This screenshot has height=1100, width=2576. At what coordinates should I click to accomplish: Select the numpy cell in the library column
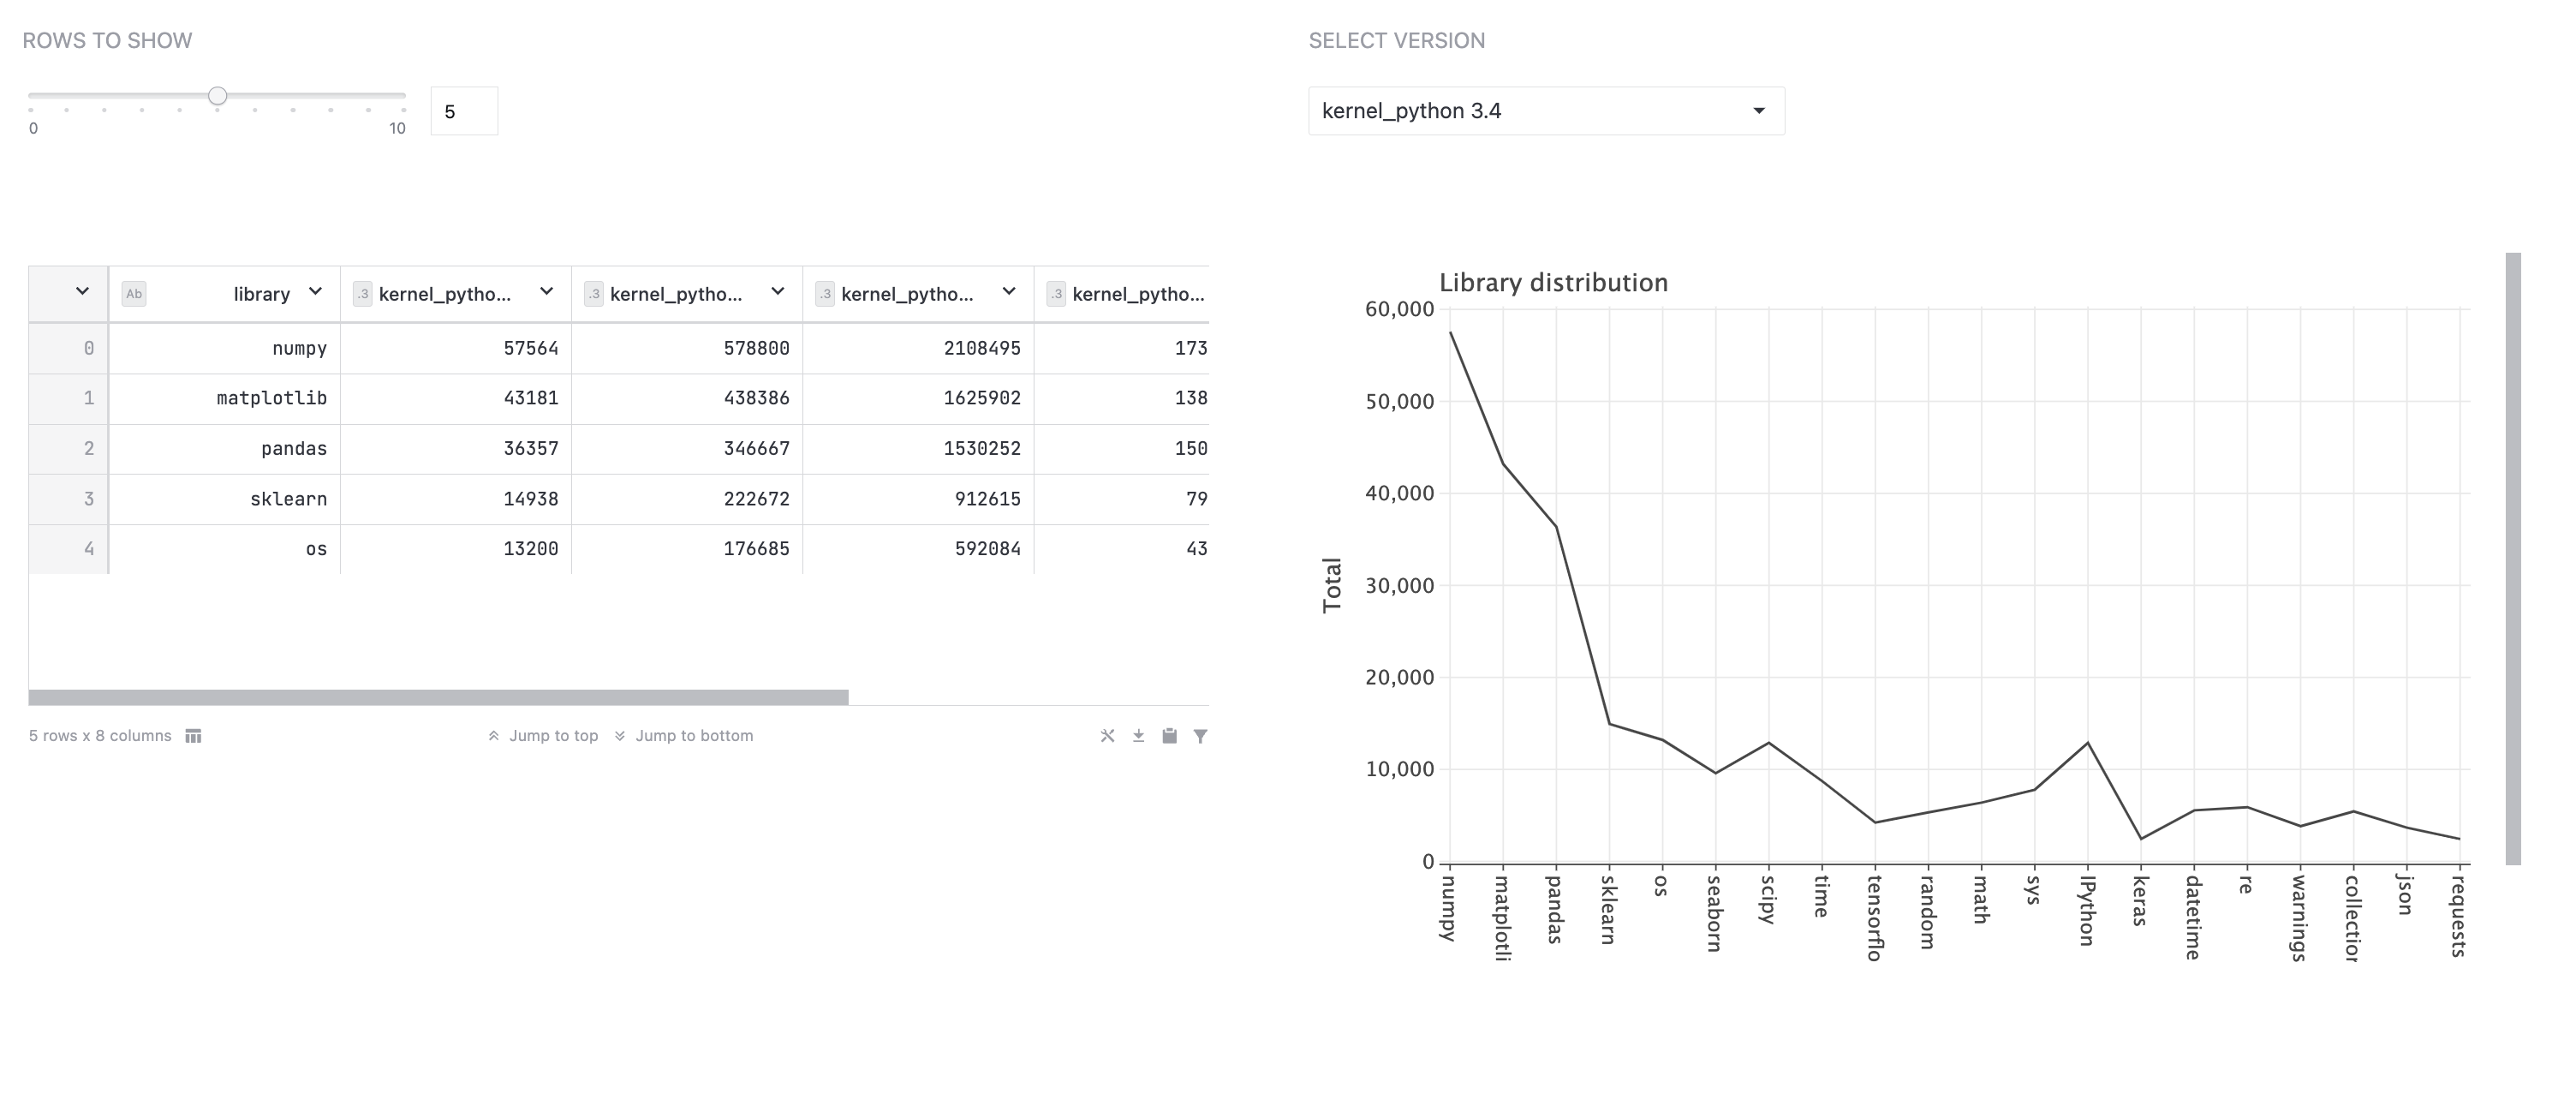299,348
